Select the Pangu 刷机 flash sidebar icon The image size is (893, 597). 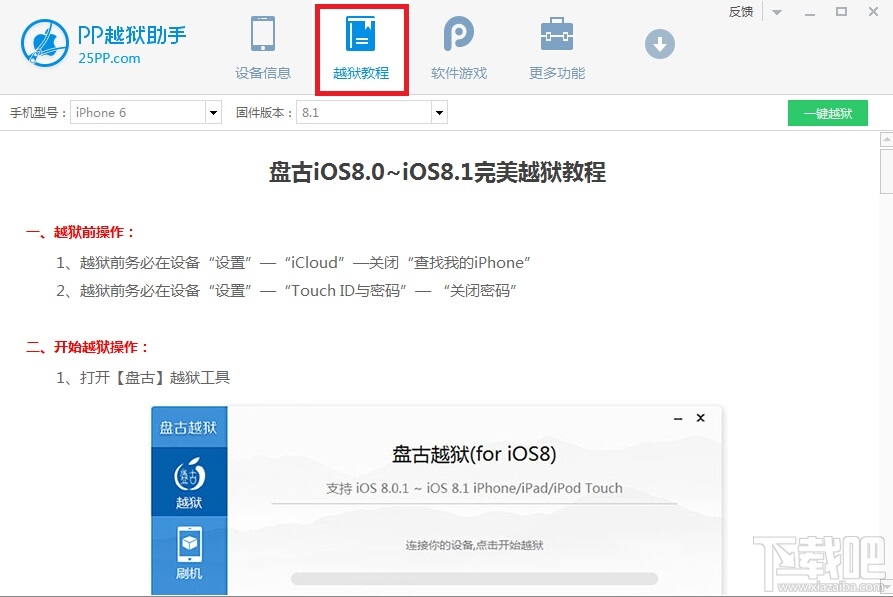pos(188,551)
